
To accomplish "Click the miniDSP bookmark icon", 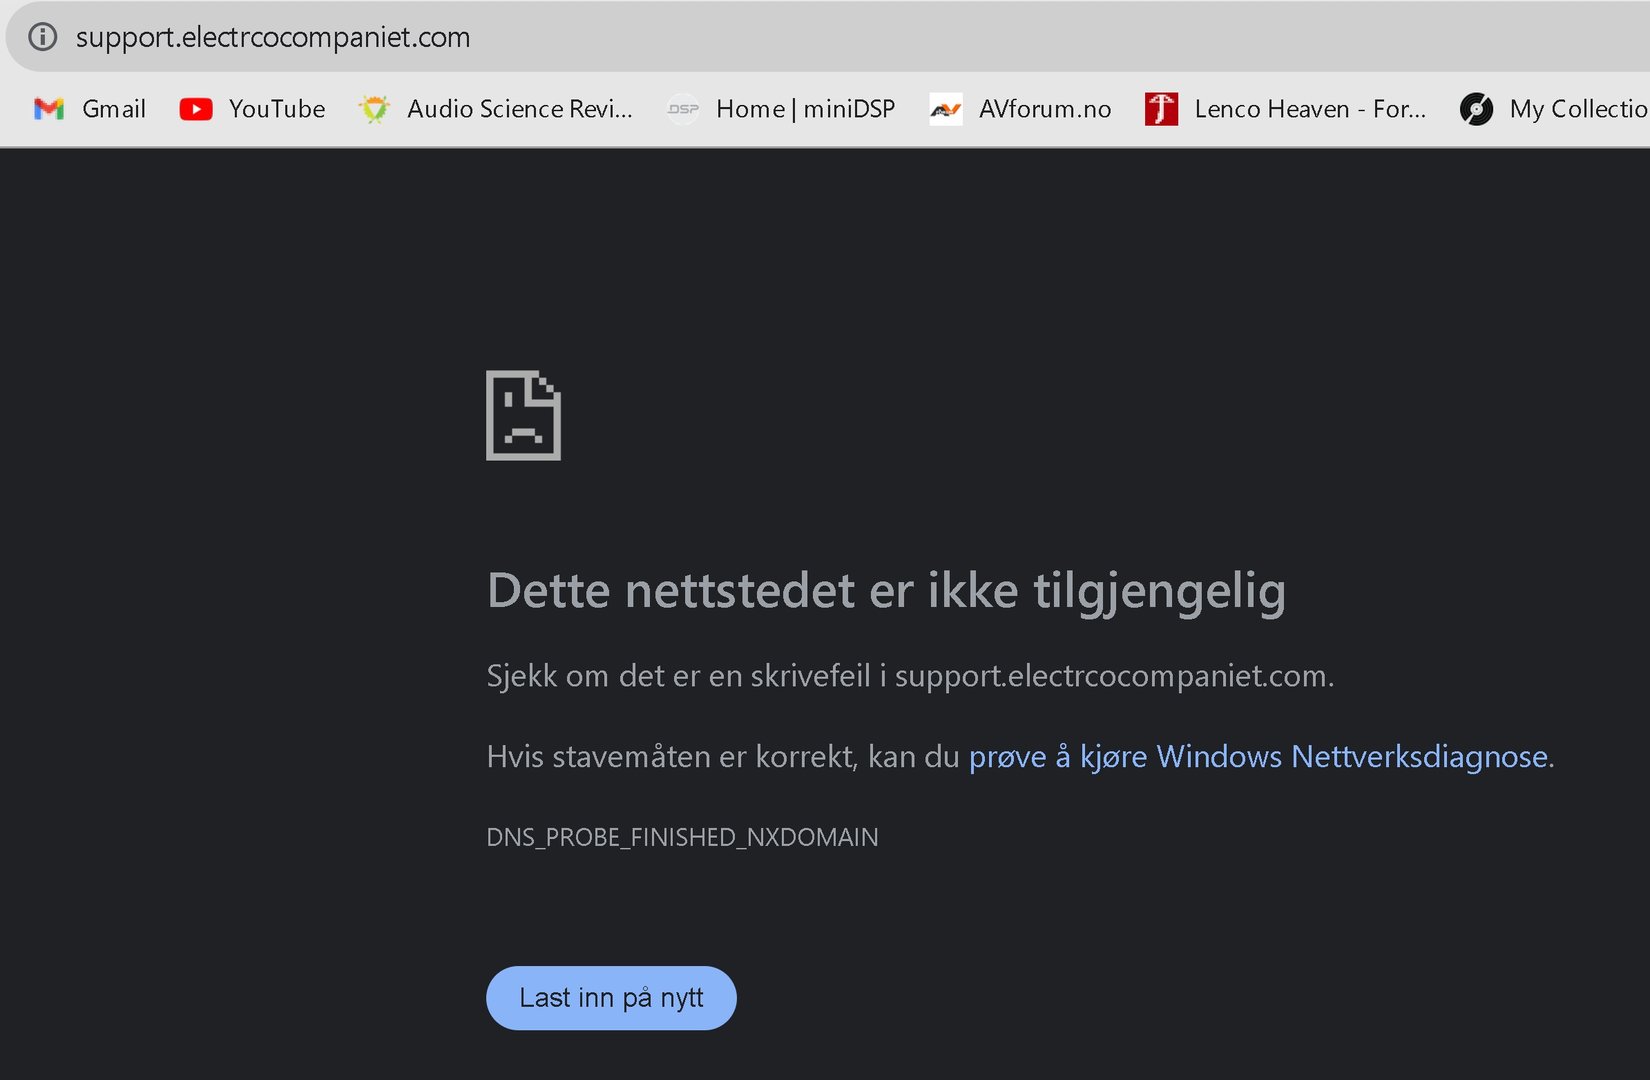I will [683, 109].
